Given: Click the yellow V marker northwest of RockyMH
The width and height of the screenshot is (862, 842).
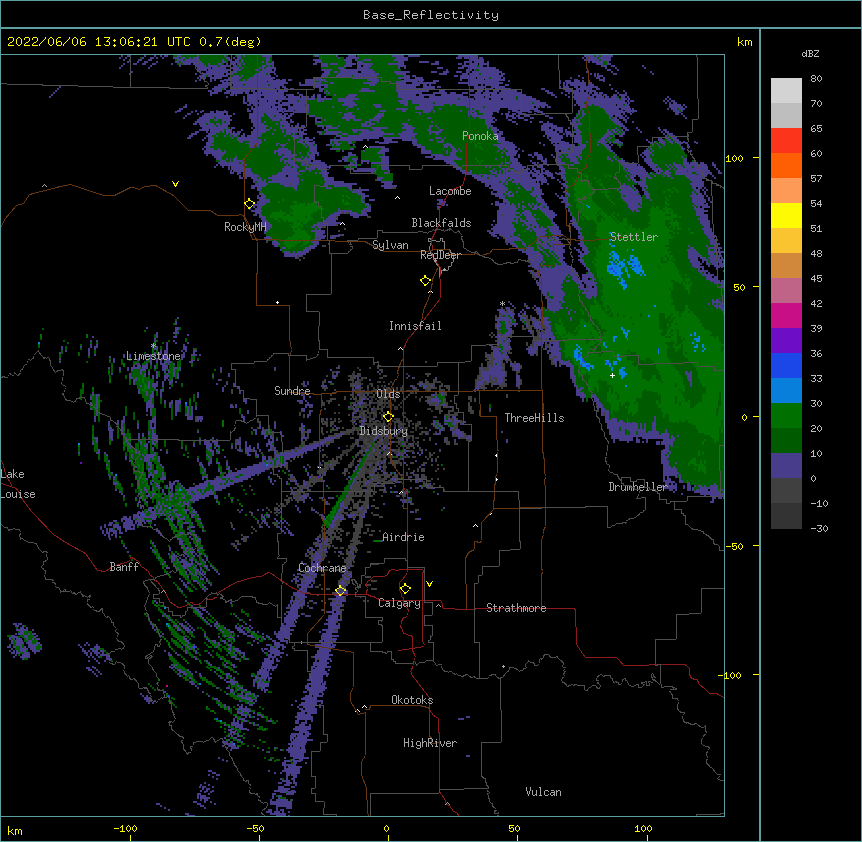Looking at the screenshot, I should coord(175,184).
